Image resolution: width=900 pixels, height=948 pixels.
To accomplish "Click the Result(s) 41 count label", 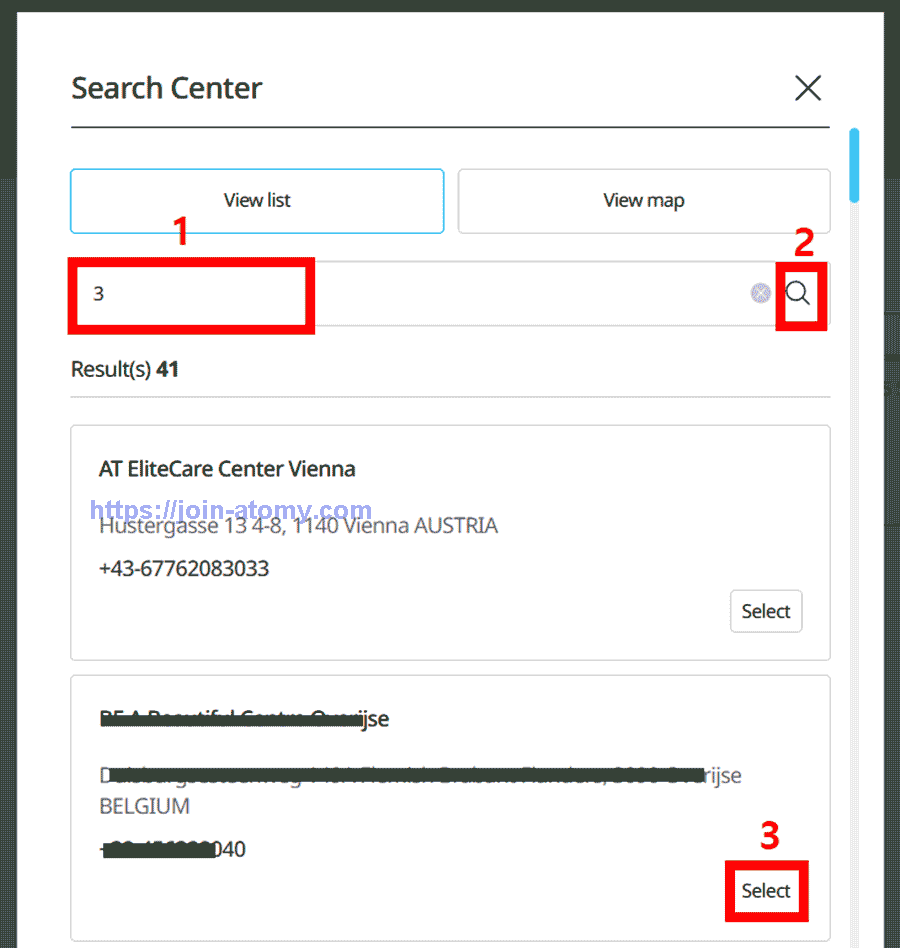I will click(x=125, y=370).
